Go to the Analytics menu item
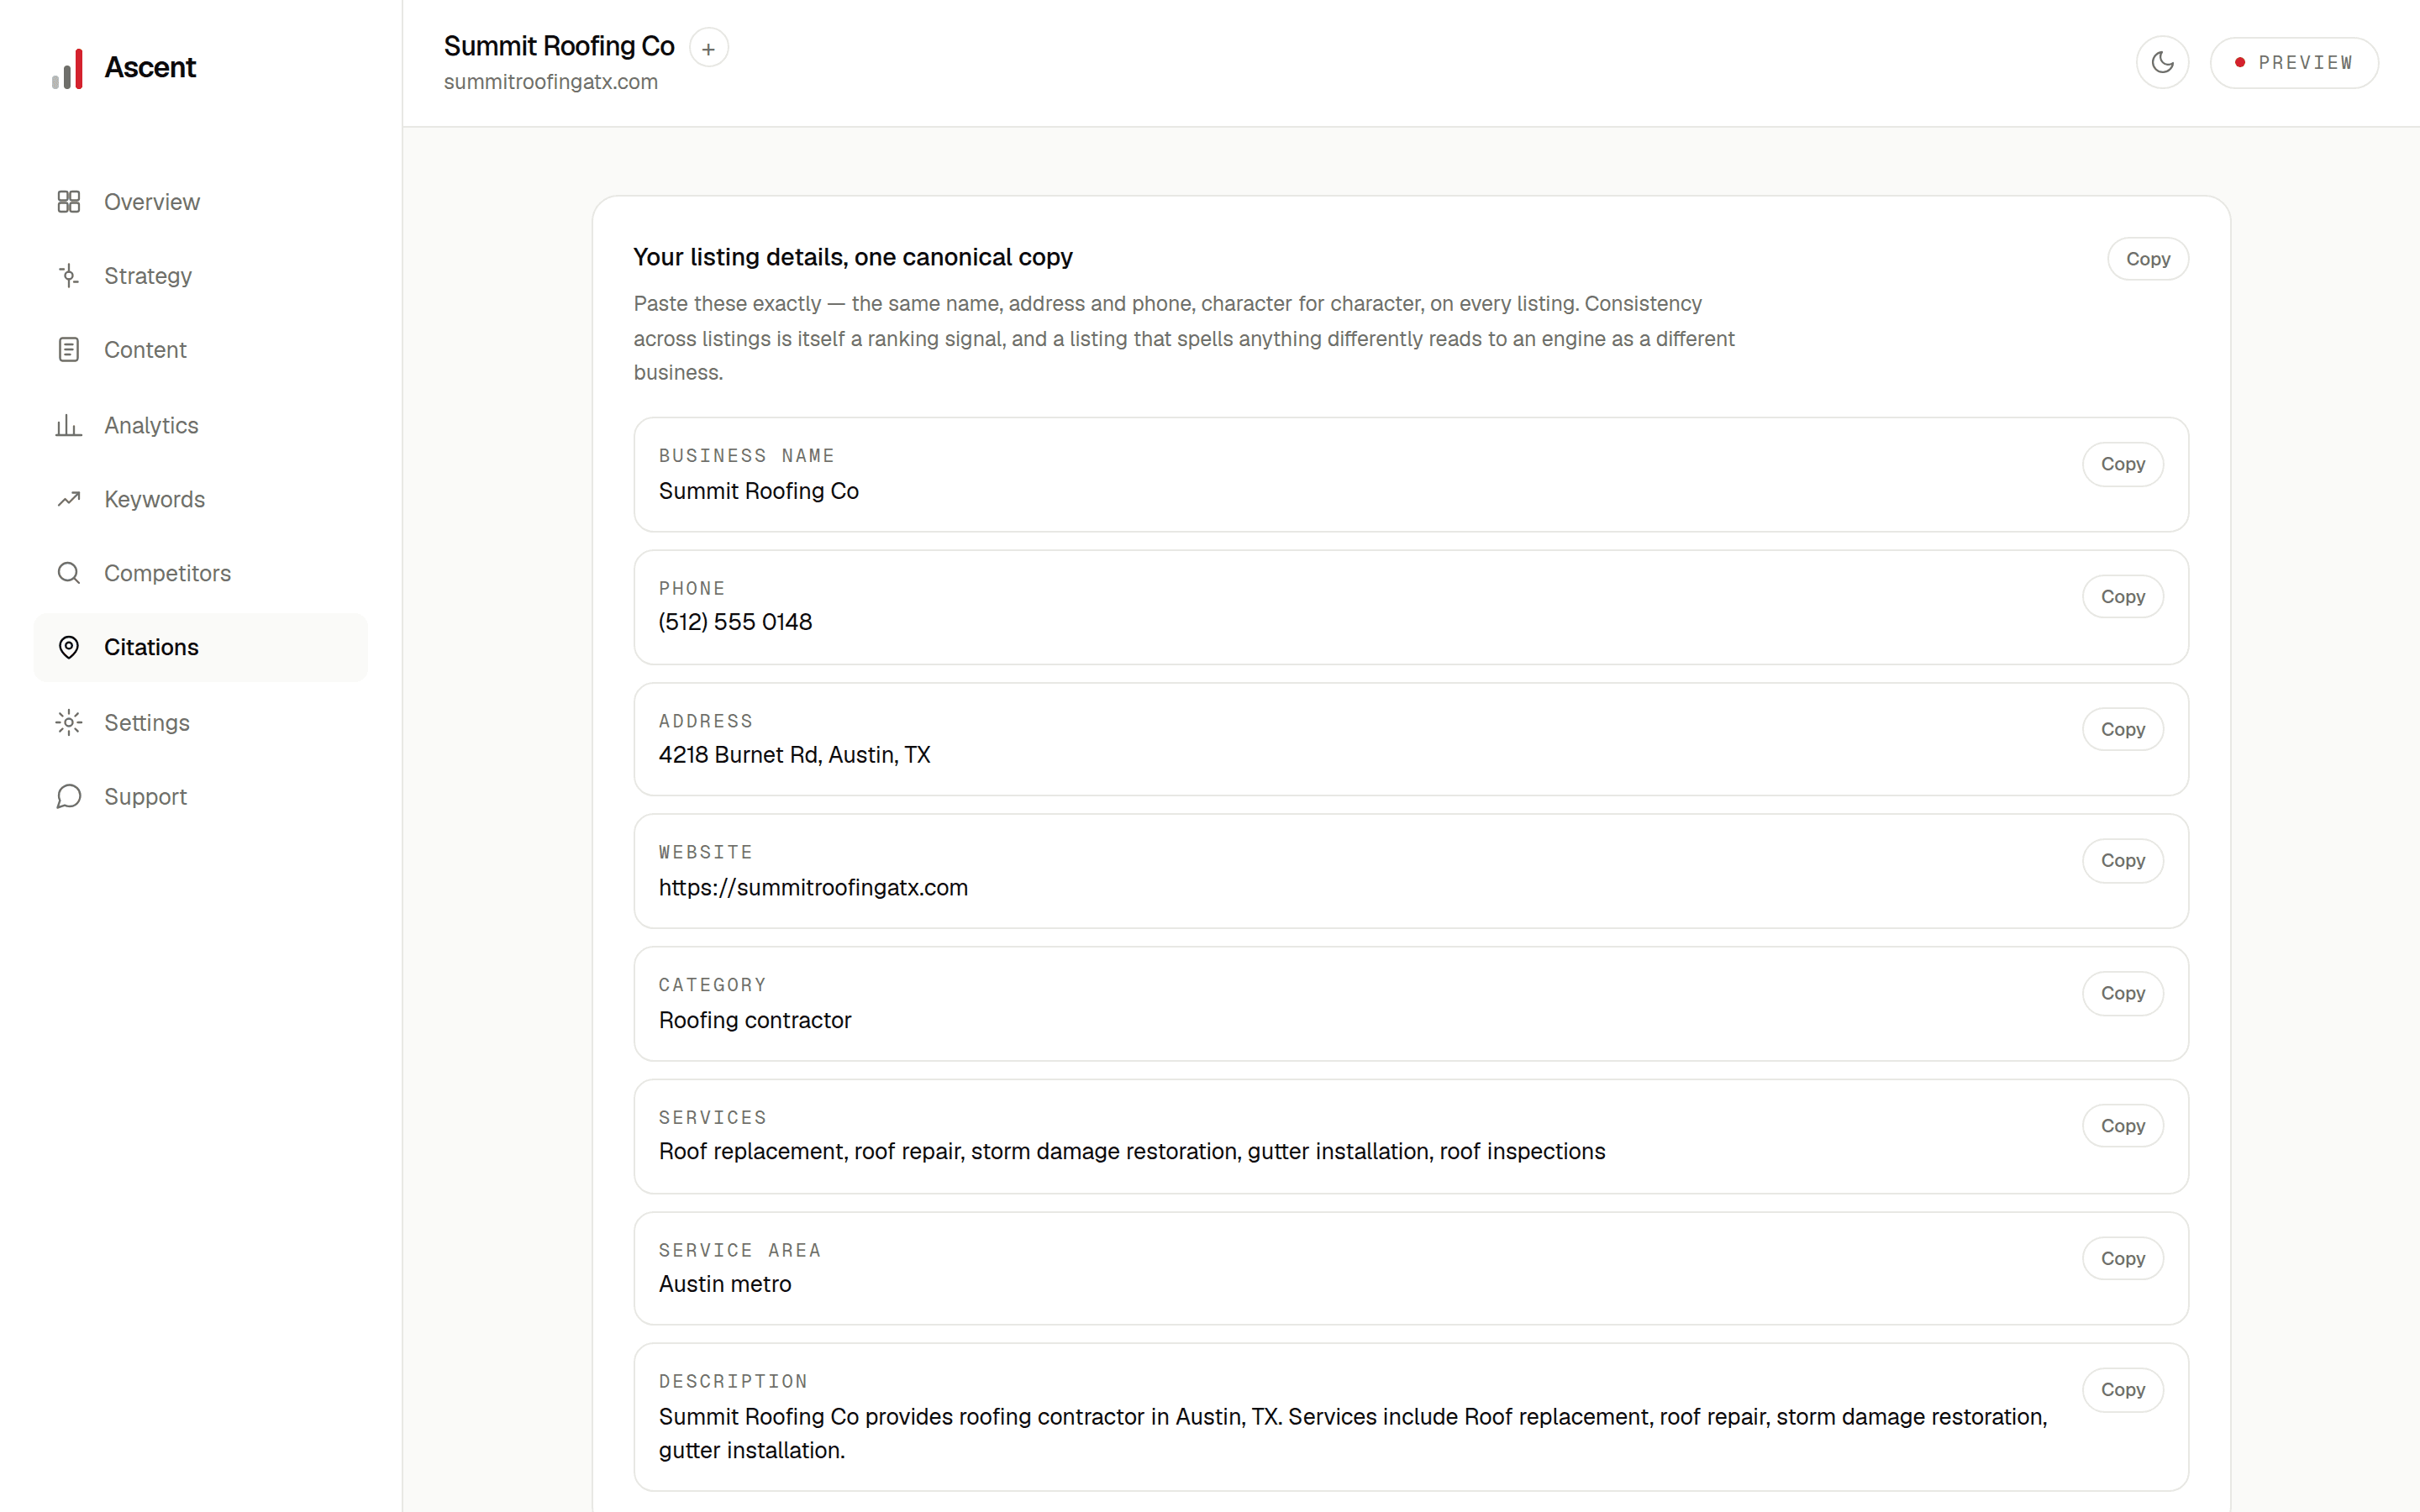2420x1512 pixels. click(200, 425)
